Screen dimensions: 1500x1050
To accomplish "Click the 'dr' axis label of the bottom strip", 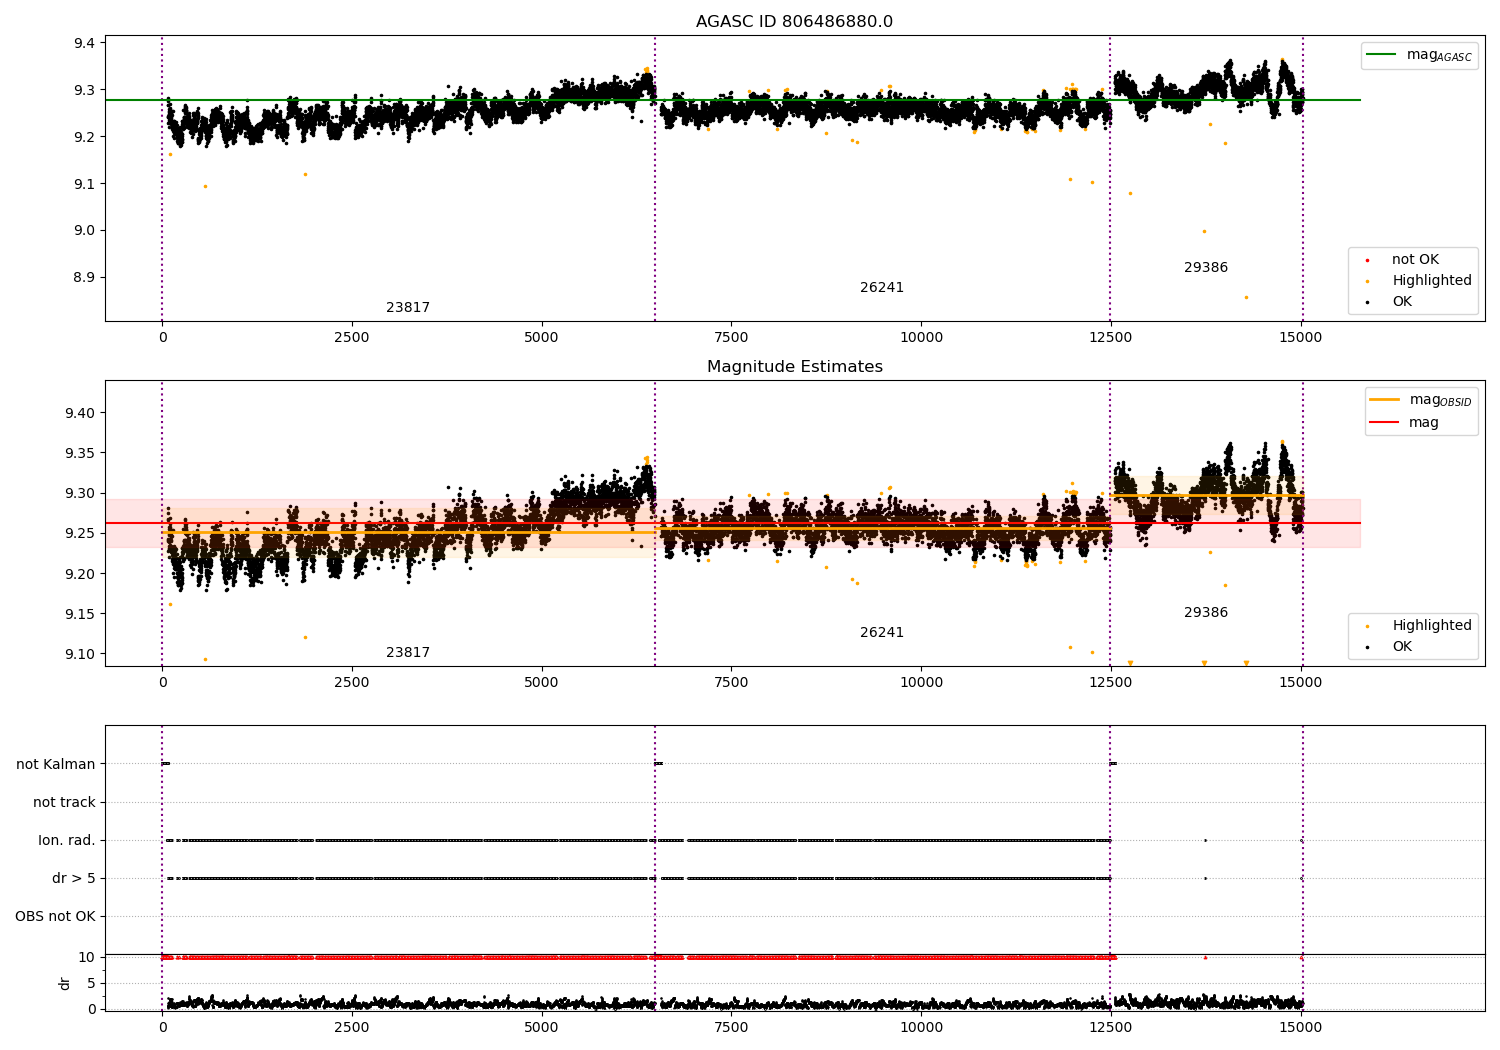I will pyautogui.click(x=65, y=983).
